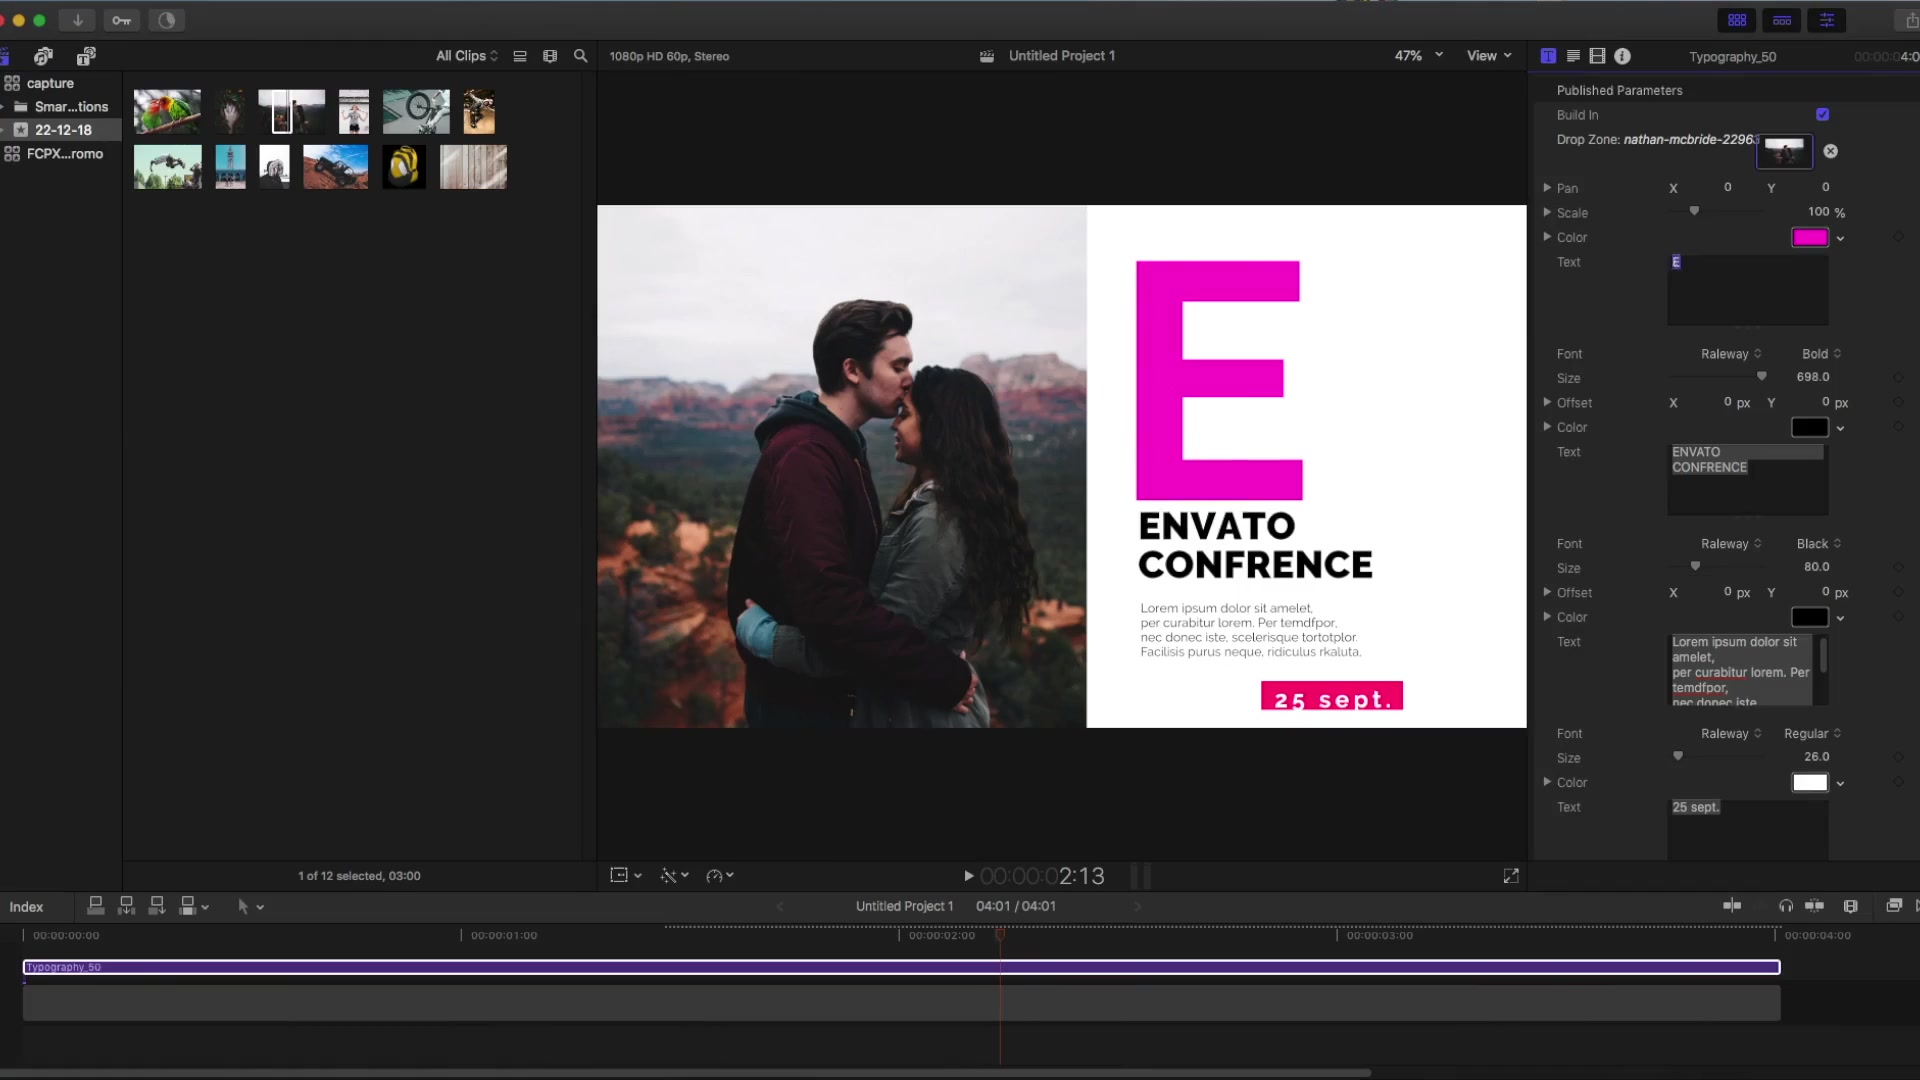
Task: Select the yellow helmet clip thumbnail
Action: point(404,167)
